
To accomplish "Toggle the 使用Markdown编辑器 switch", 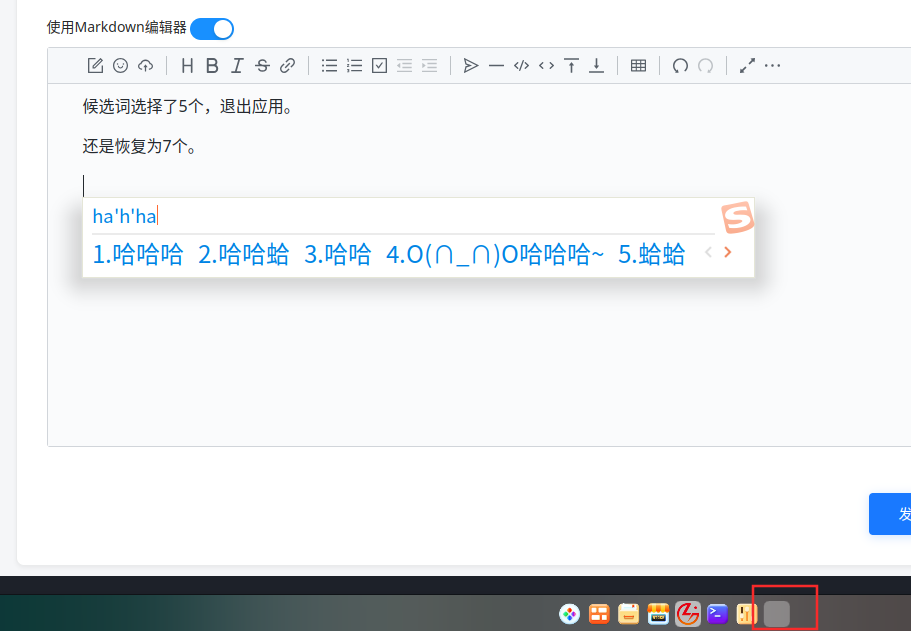I will 212,28.
